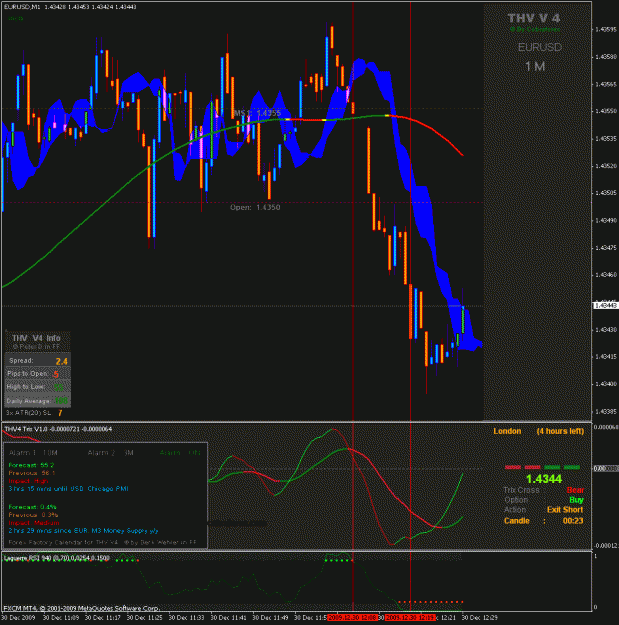619x625 pixels.
Task: Click the 'THV V 4' title label
Action: (534, 18)
